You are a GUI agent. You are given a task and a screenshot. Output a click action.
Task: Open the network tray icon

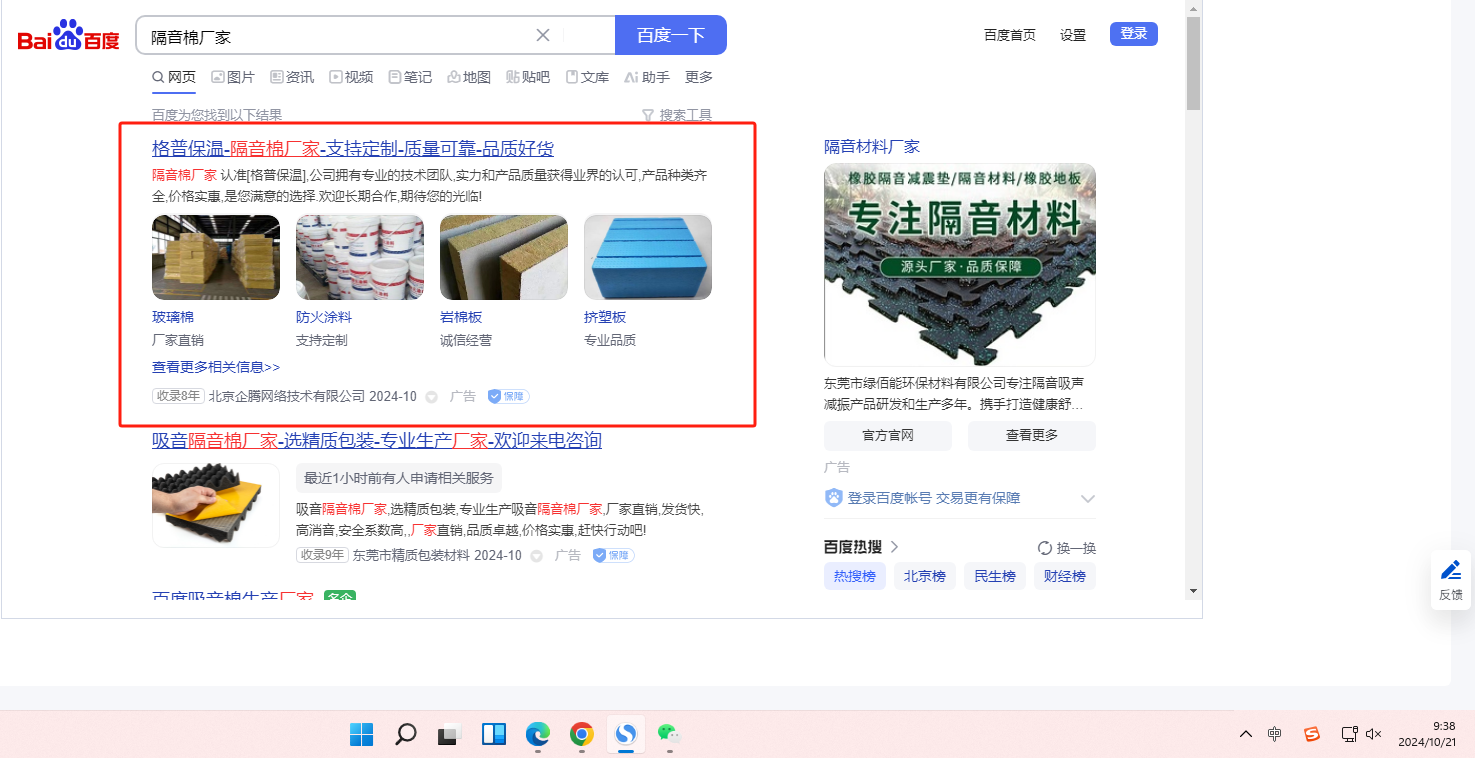click(x=1349, y=734)
